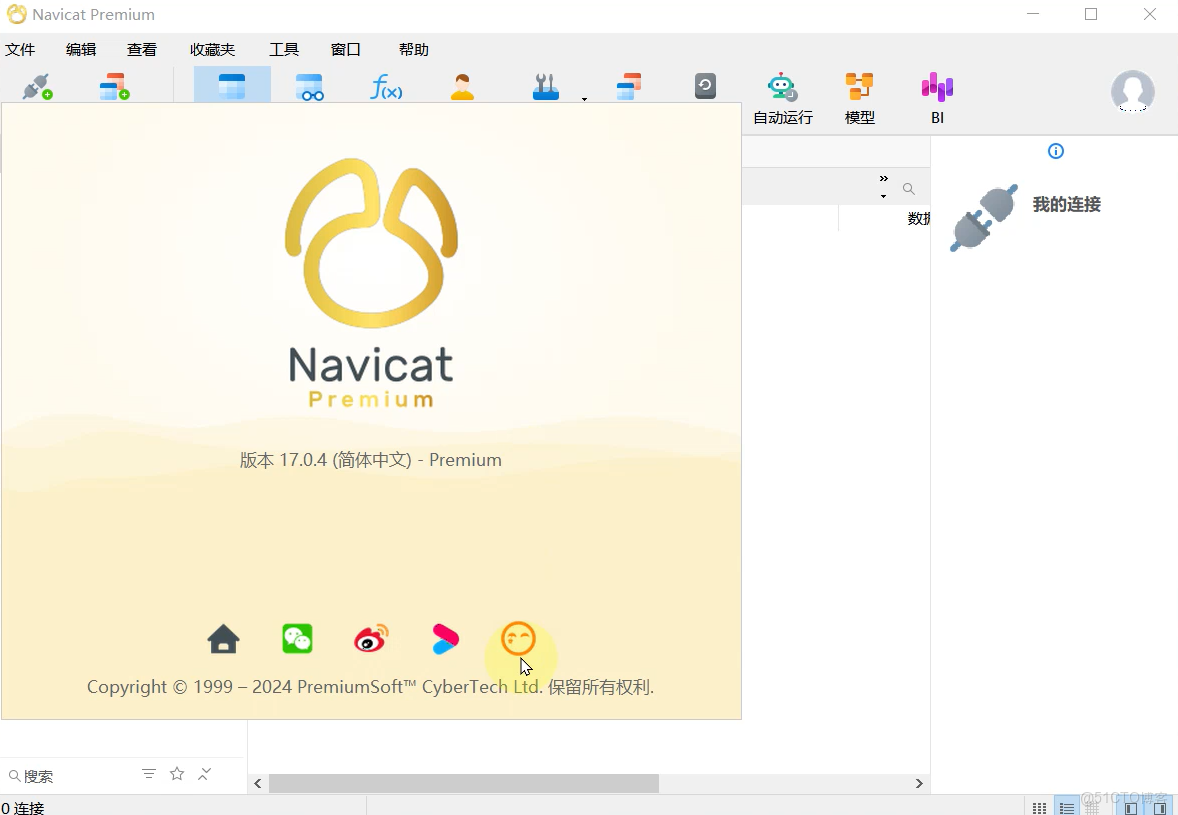Toggle the left pane visibility button
The height and width of the screenshot is (815, 1178).
pyautogui.click(x=1131, y=806)
